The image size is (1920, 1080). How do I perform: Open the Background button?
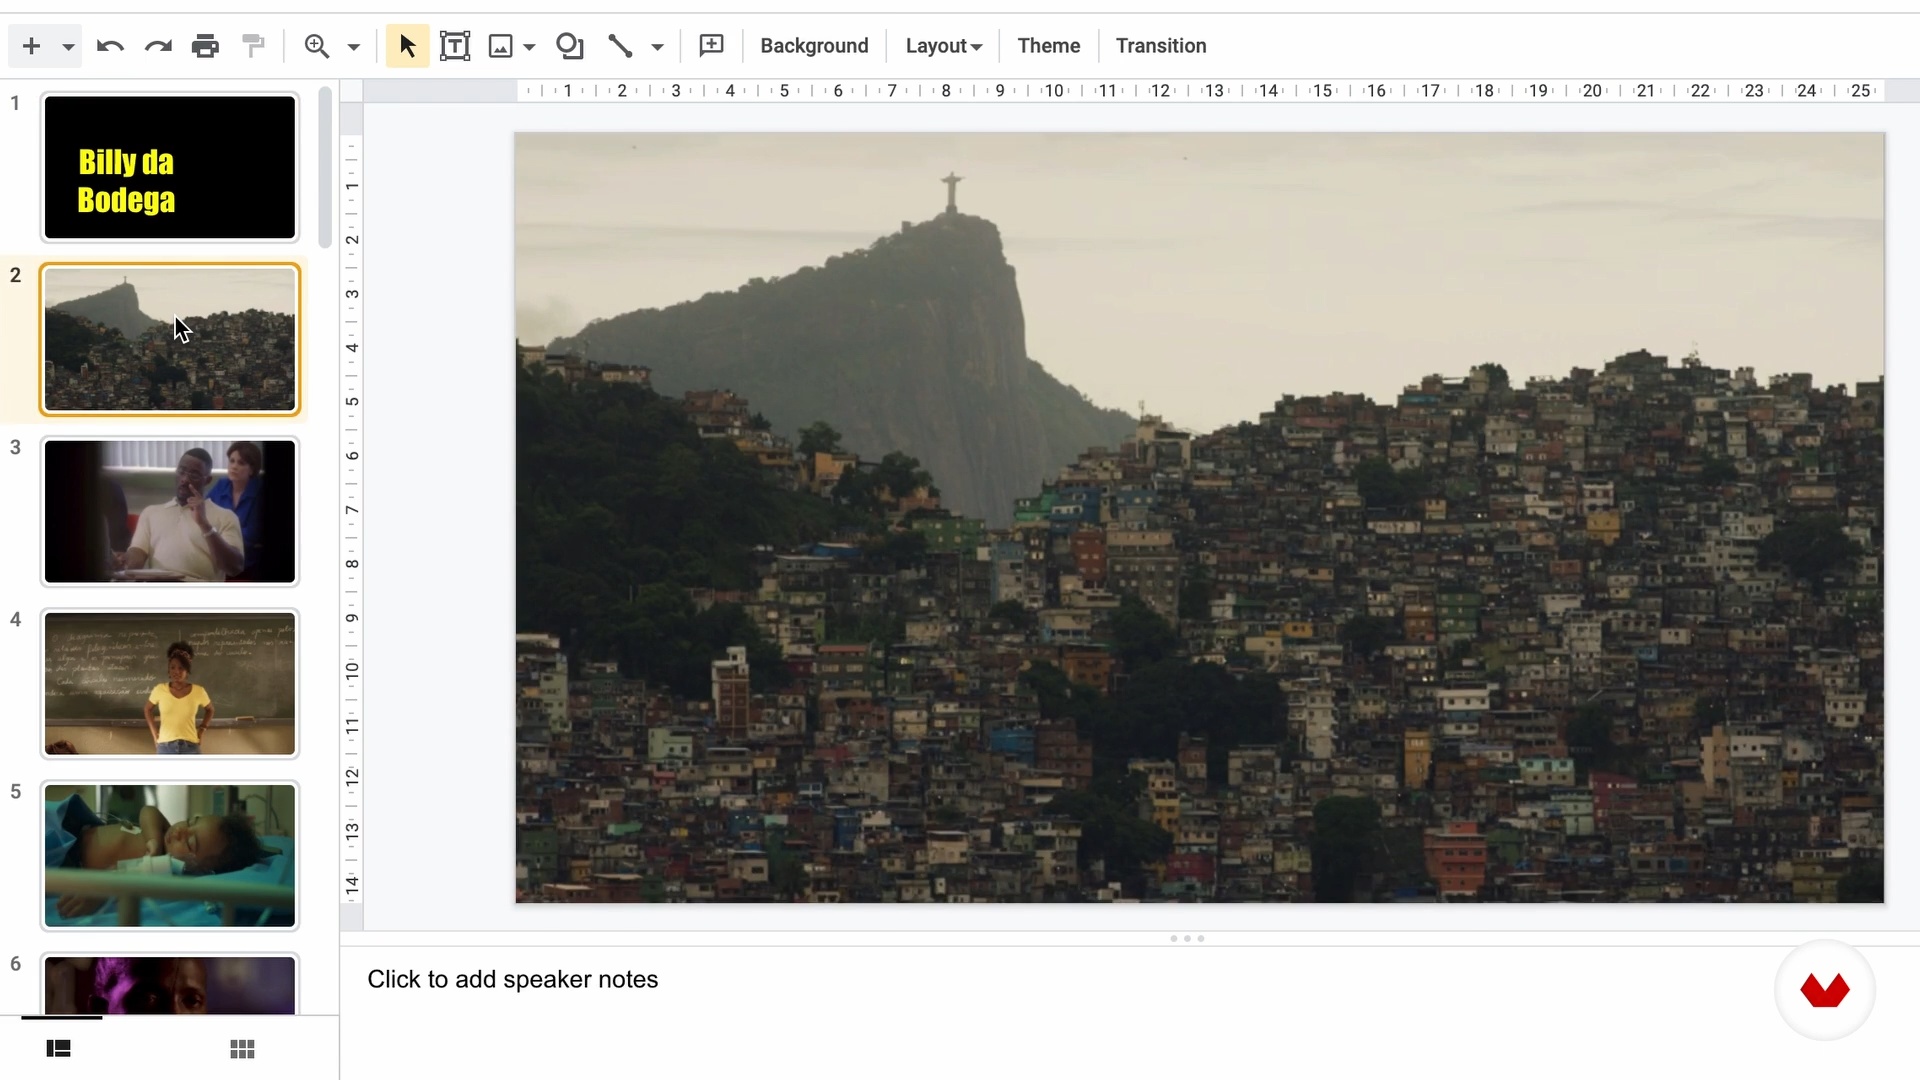(x=814, y=46)
